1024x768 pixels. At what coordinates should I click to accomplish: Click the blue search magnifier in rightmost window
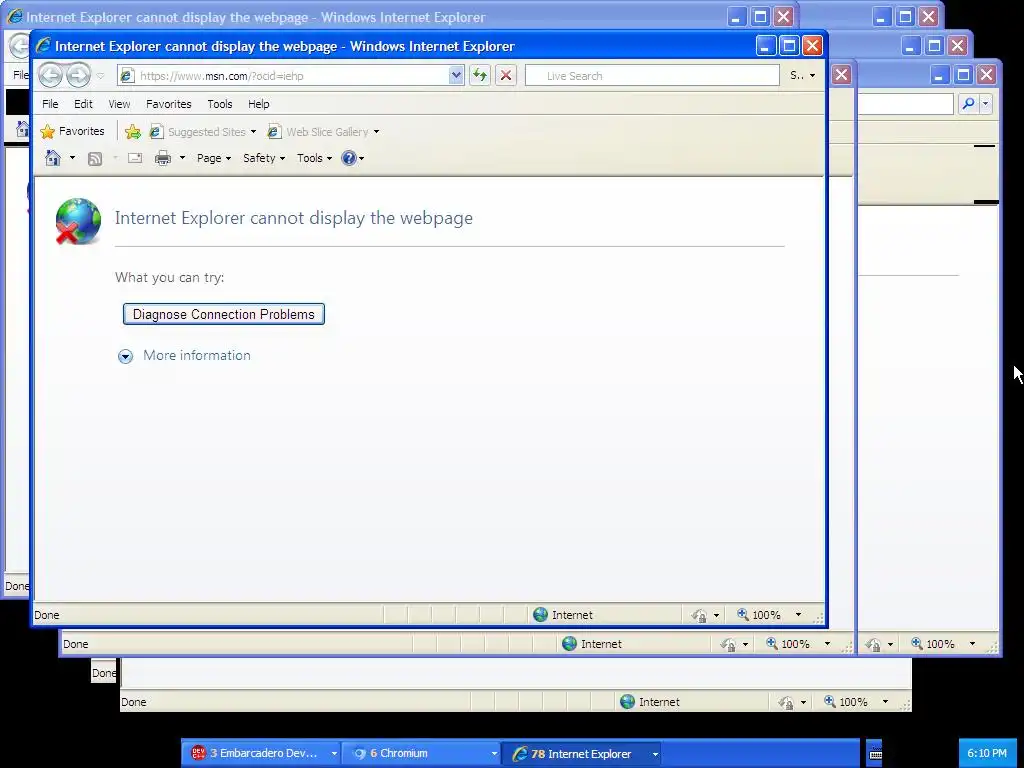[968, 103]
